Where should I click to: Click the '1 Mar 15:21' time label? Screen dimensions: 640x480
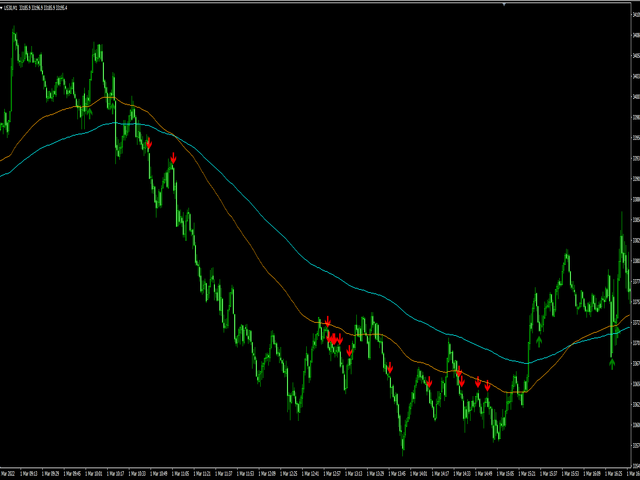(527, 474)
